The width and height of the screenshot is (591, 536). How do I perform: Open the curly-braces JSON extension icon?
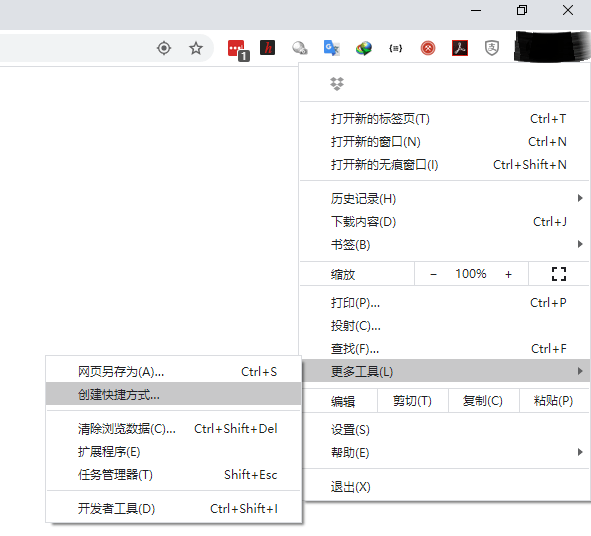point(395,48)
